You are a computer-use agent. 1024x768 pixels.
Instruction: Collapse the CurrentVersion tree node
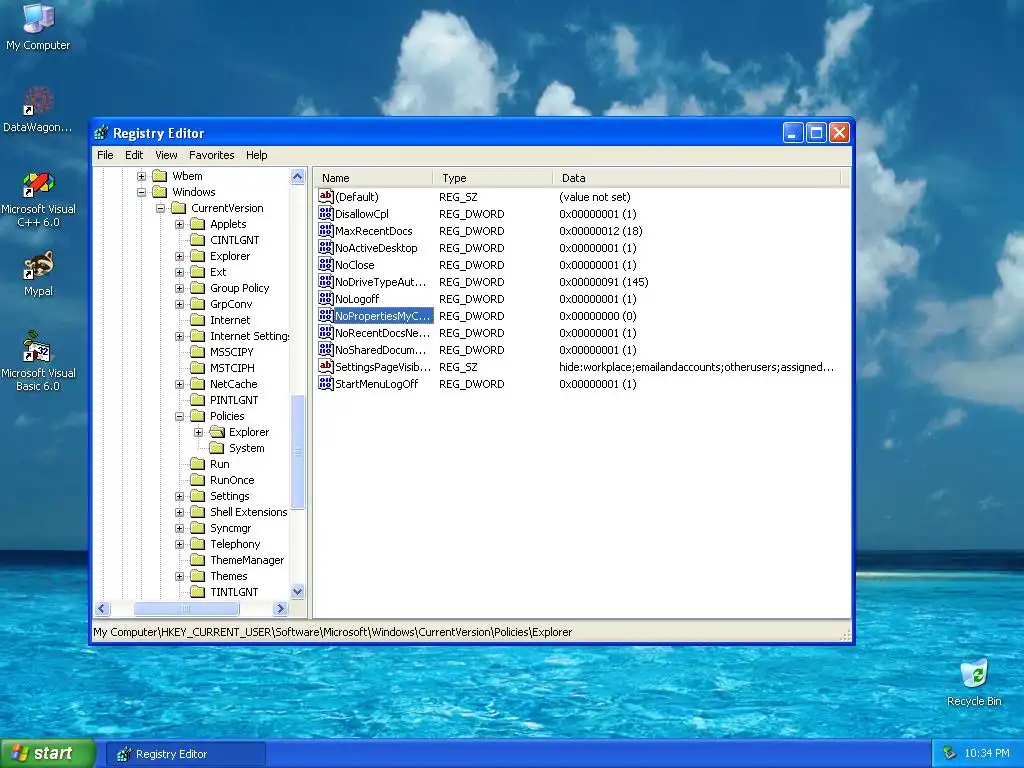161,208
